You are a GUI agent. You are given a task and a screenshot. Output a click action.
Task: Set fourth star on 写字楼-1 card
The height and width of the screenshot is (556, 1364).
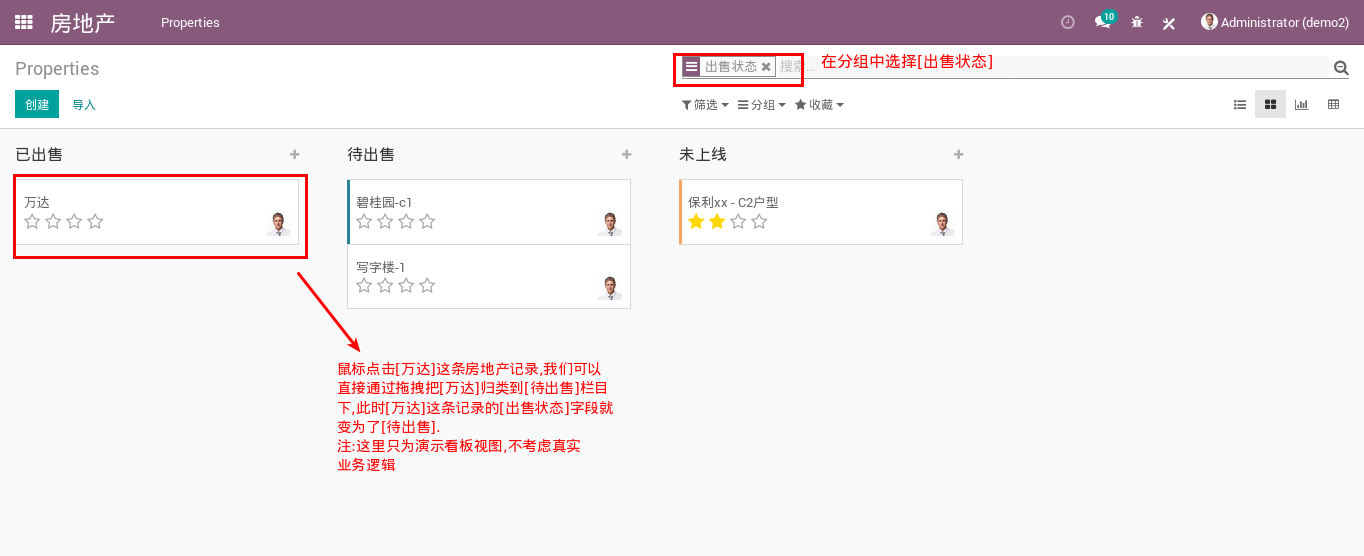click(427, 286)
